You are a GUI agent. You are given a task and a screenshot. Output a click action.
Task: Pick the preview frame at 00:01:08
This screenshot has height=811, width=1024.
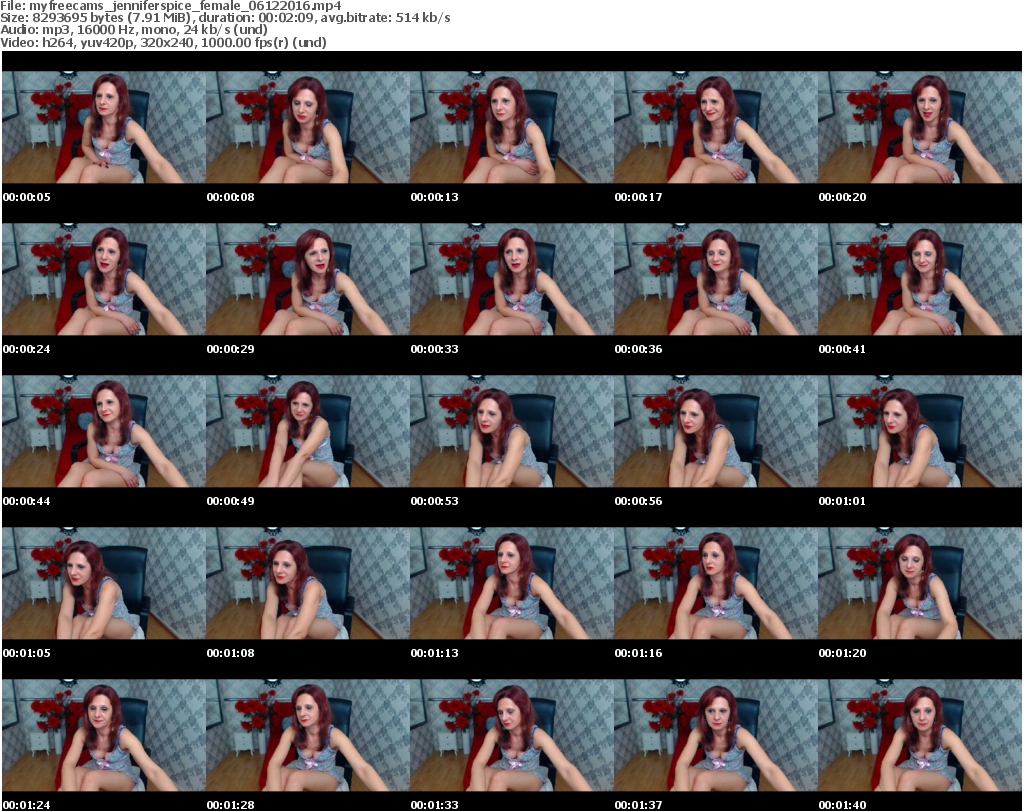click(308, 583)
